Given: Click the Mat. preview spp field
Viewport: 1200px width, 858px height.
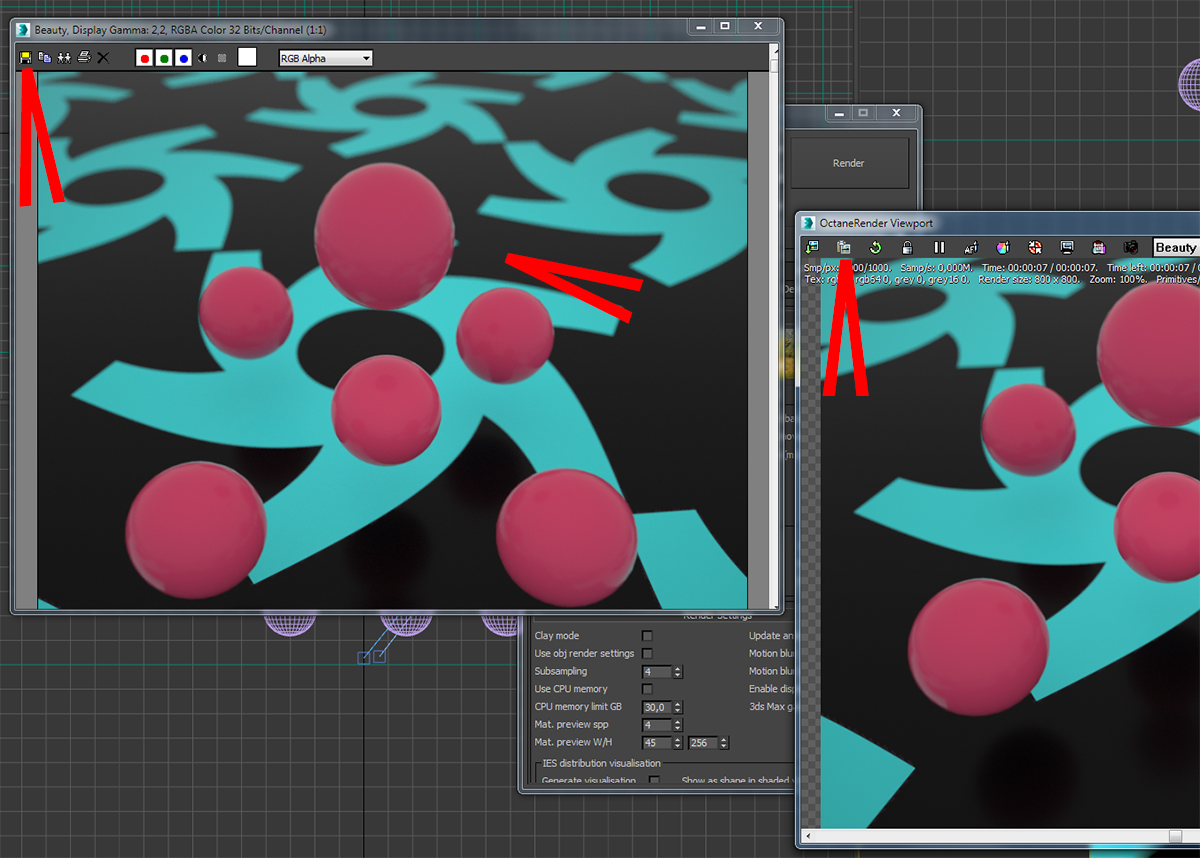Looking at the screenshot, I should (x=658, y=725).
